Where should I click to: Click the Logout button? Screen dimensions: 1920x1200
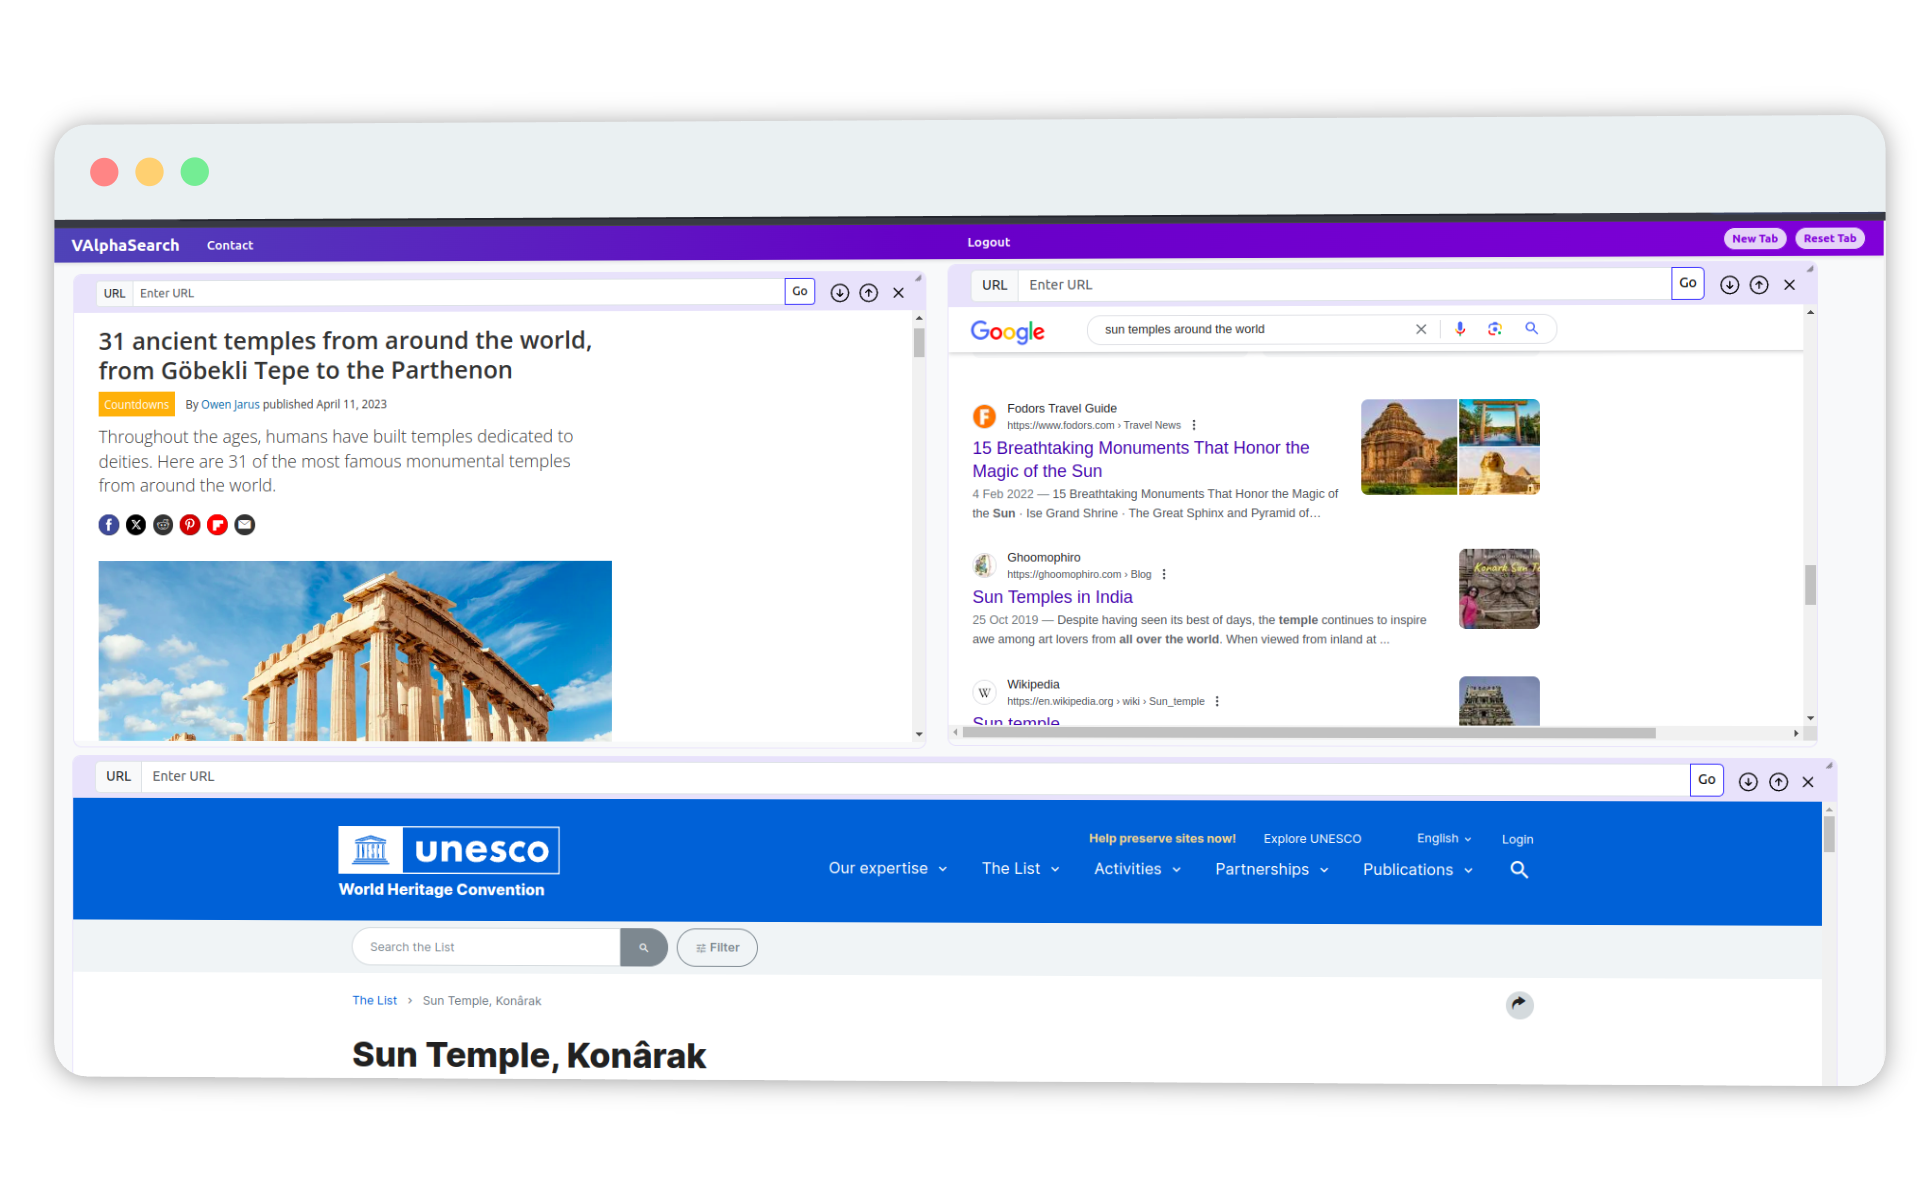pyautogui.click(x=988, y=241)
